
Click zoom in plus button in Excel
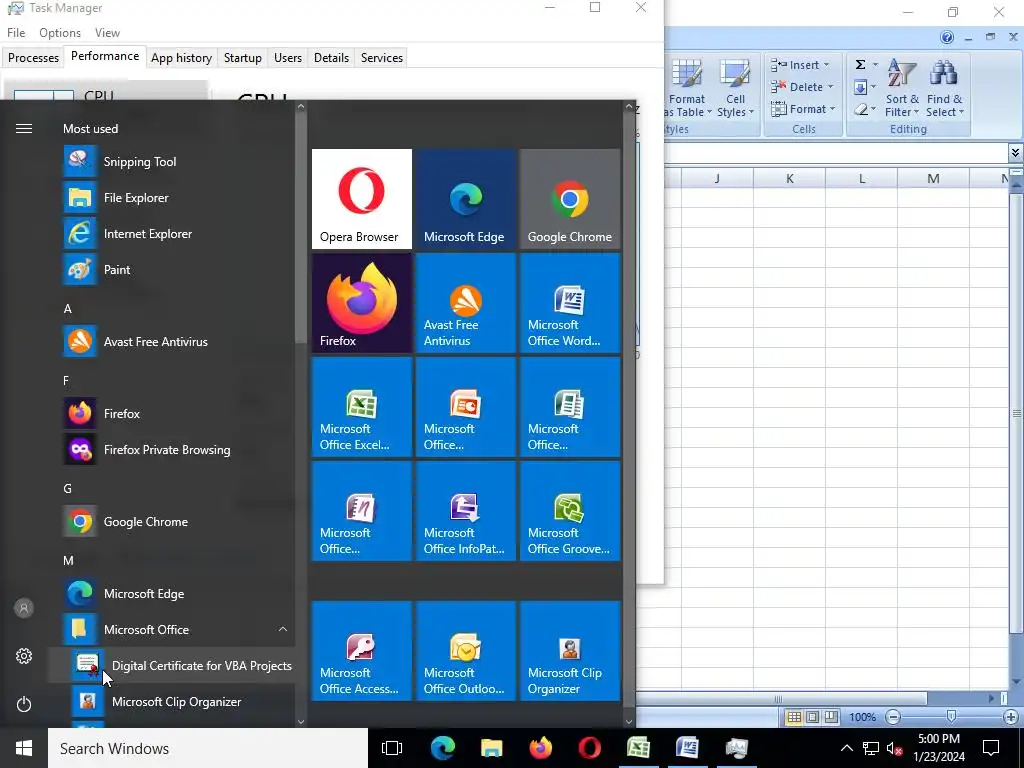tap(1010, 717)
